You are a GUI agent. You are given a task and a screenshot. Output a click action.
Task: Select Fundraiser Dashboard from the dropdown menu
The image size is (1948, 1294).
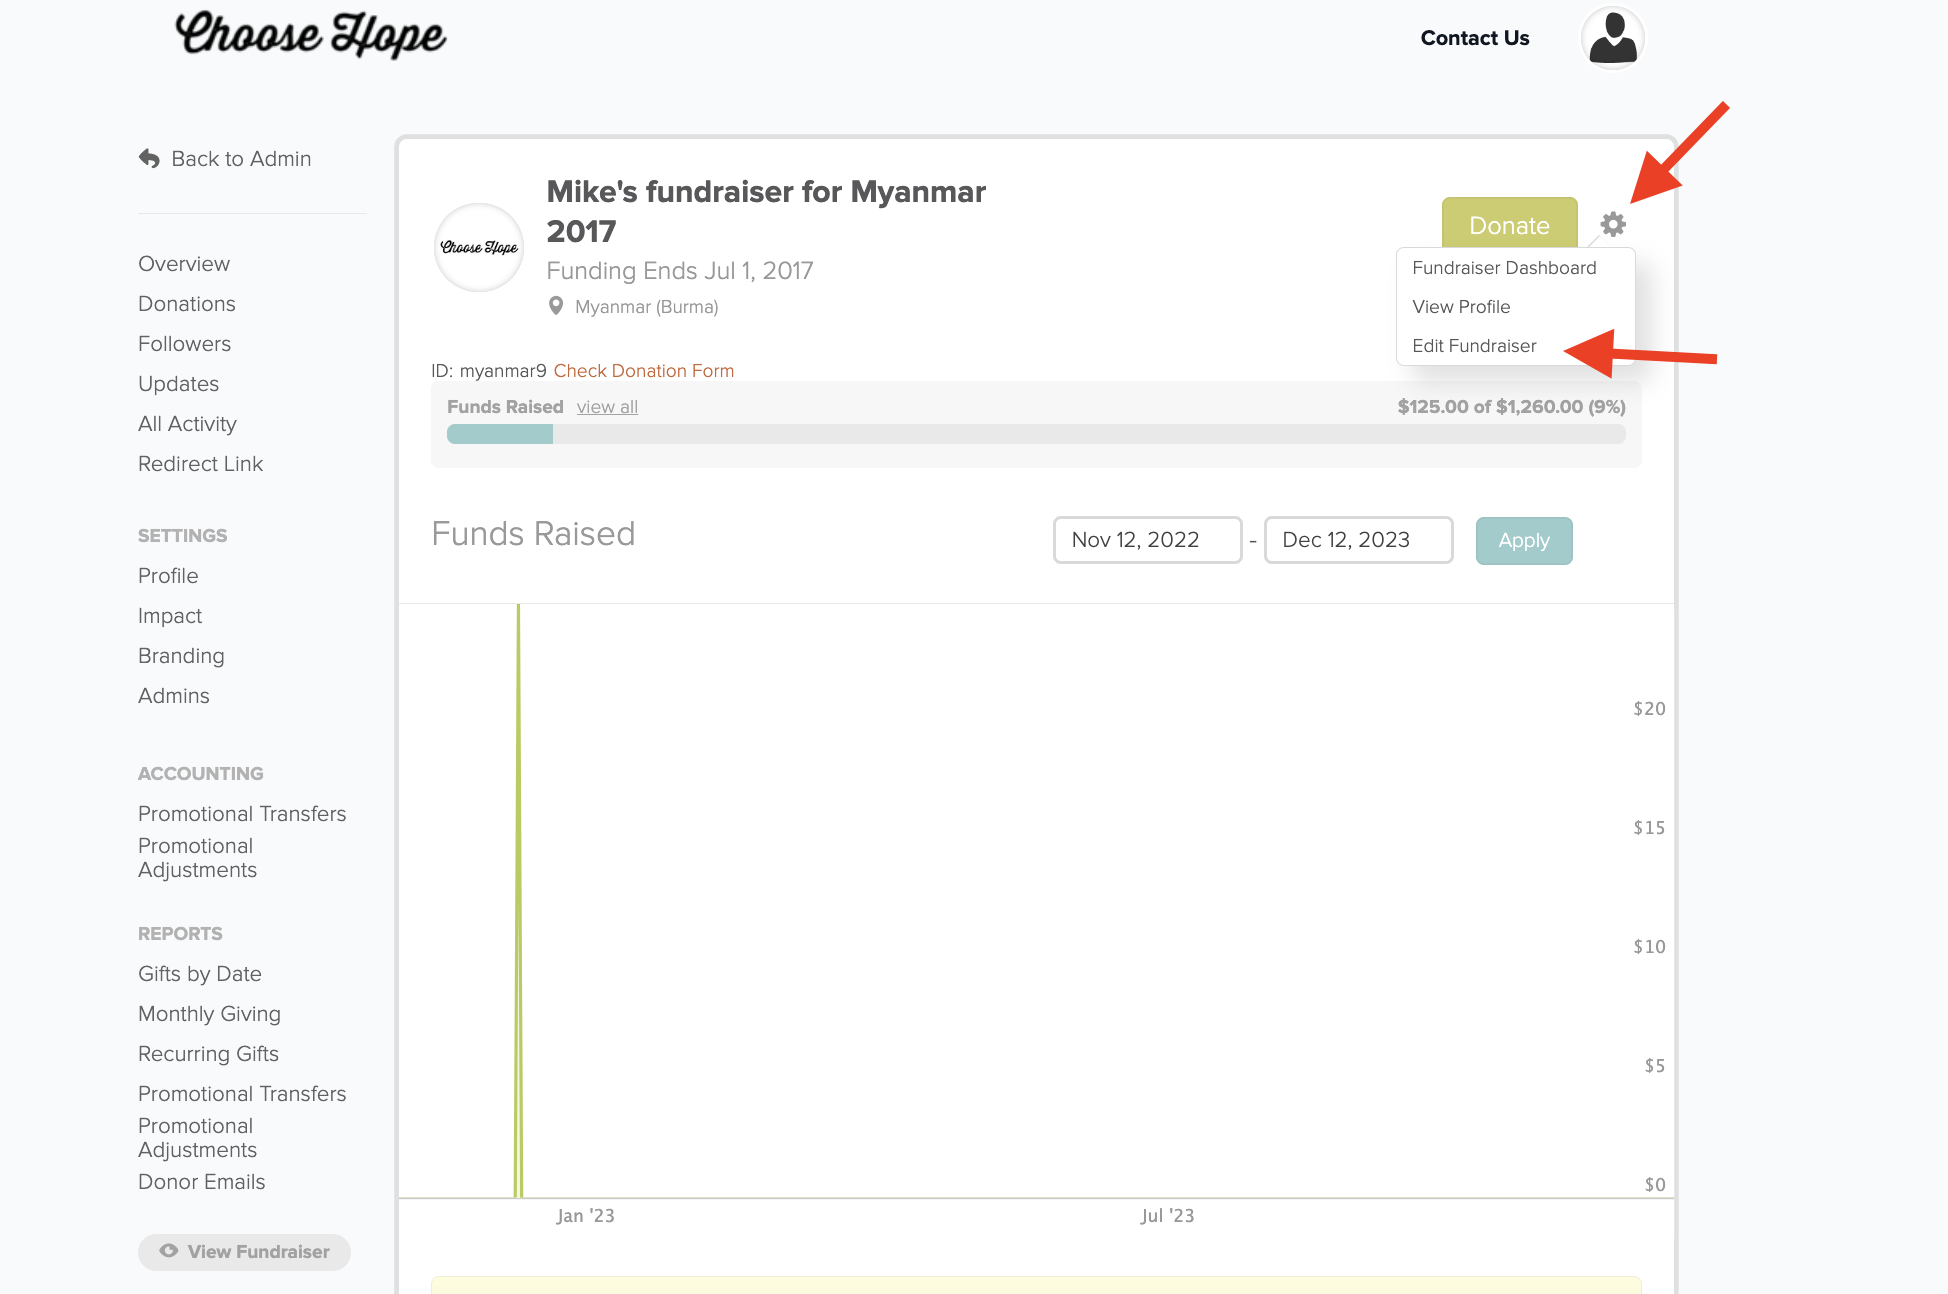click(x=1504, y=268)
